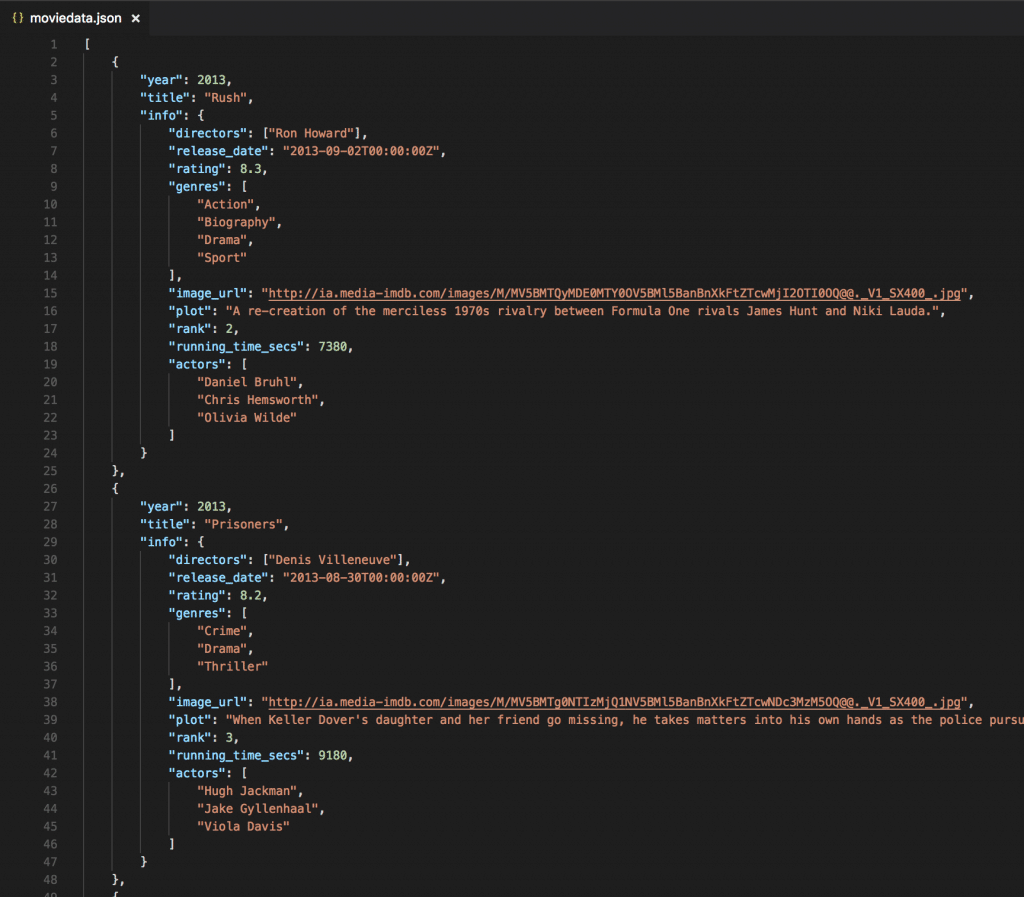Click the Prisoners plot text
This screenshot has height=897, width=1024.
(624, 720)
